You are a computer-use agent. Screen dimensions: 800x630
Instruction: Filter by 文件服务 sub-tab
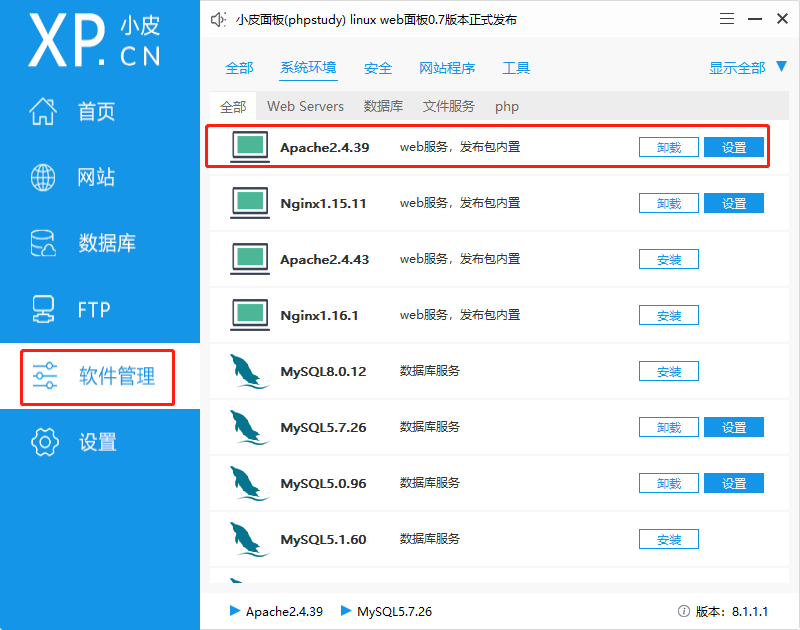point(448,106)
